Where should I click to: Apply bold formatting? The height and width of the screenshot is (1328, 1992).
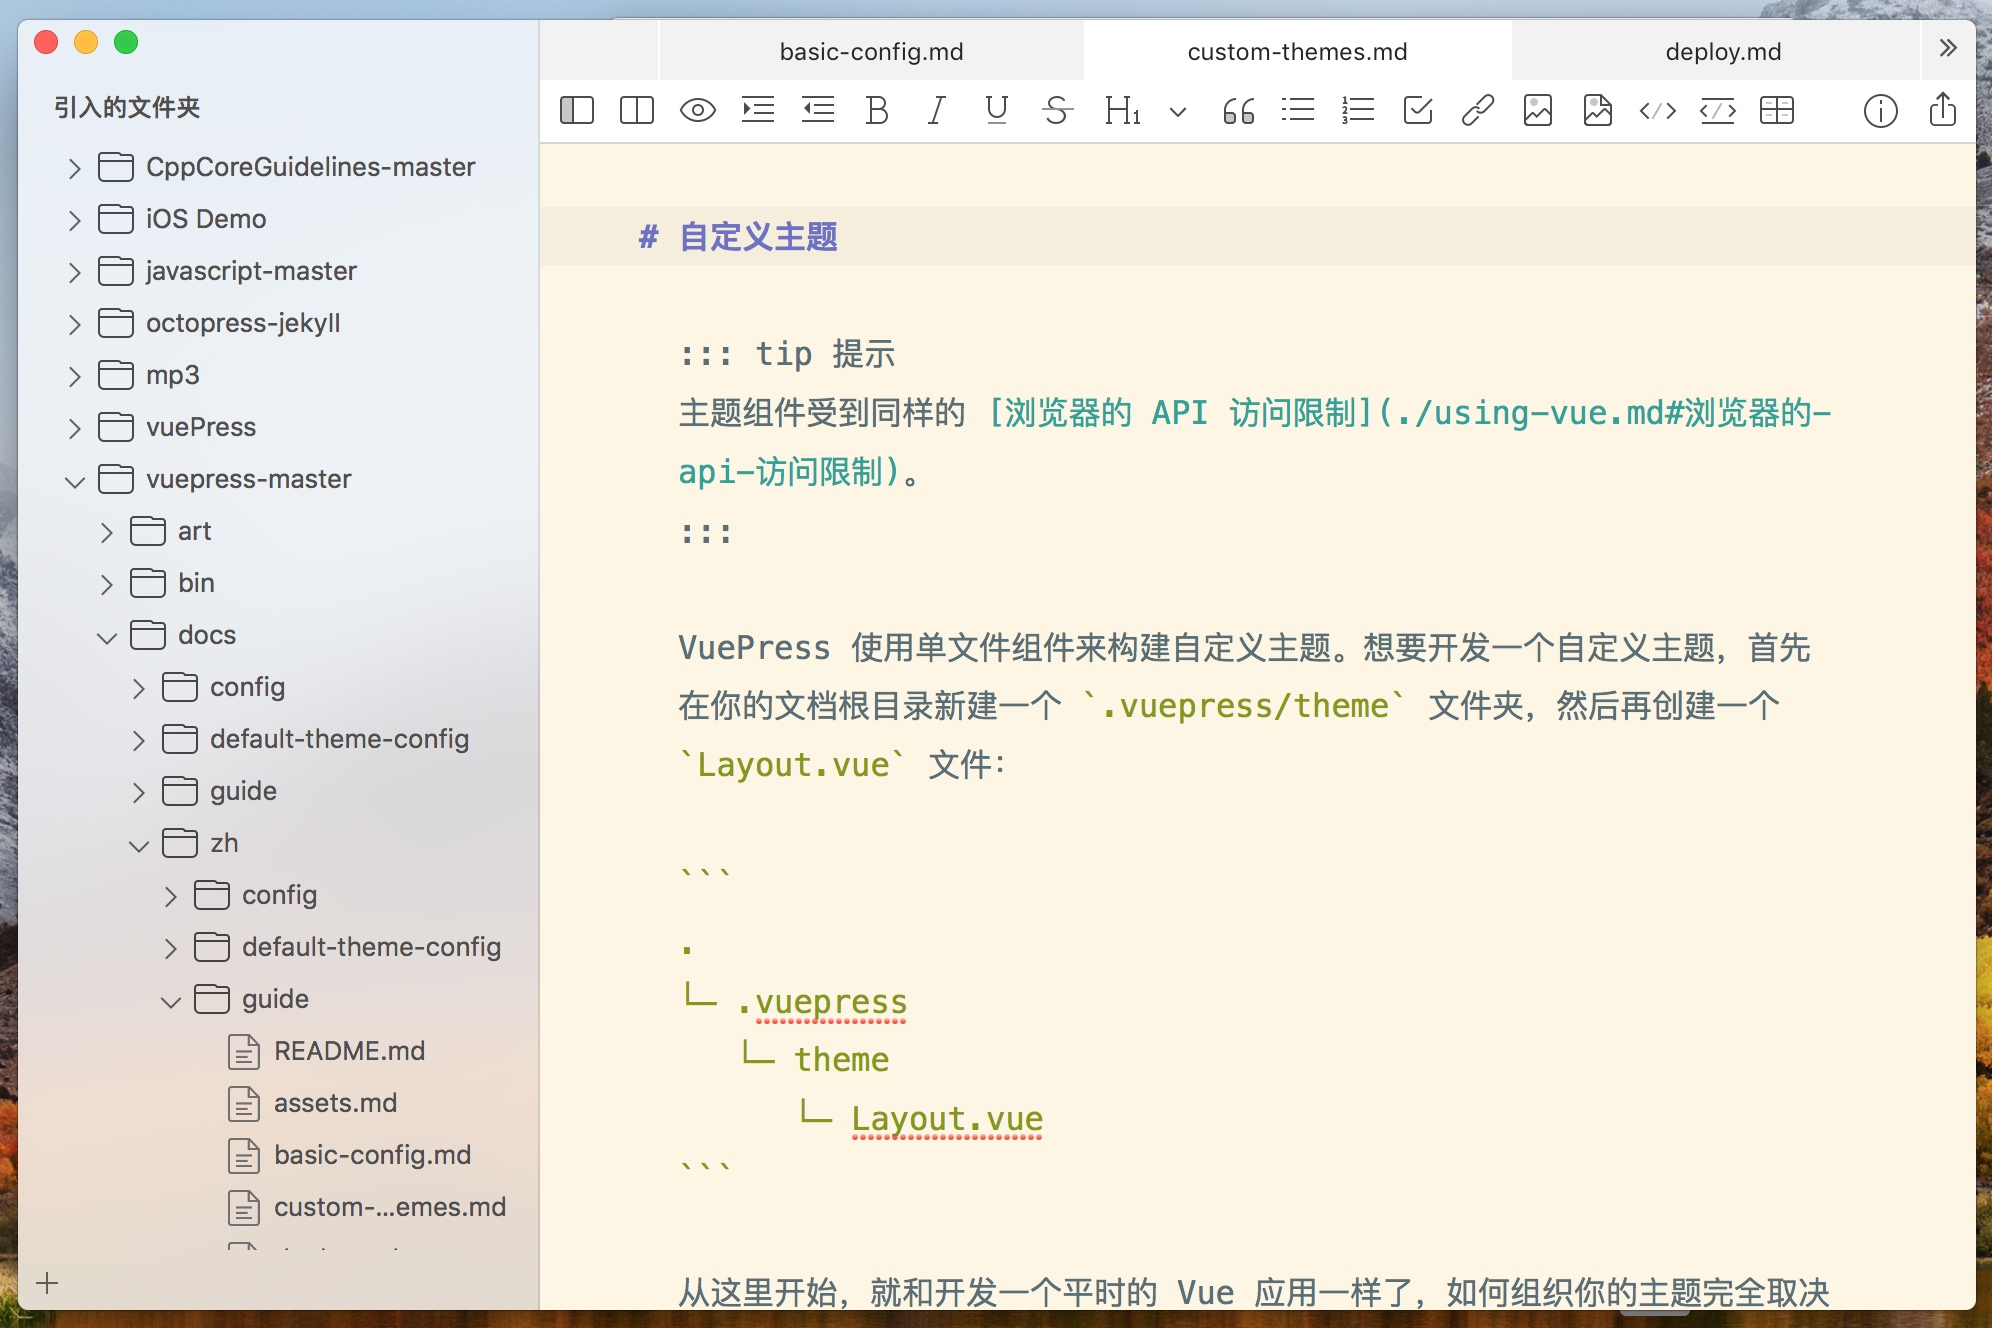877,110
